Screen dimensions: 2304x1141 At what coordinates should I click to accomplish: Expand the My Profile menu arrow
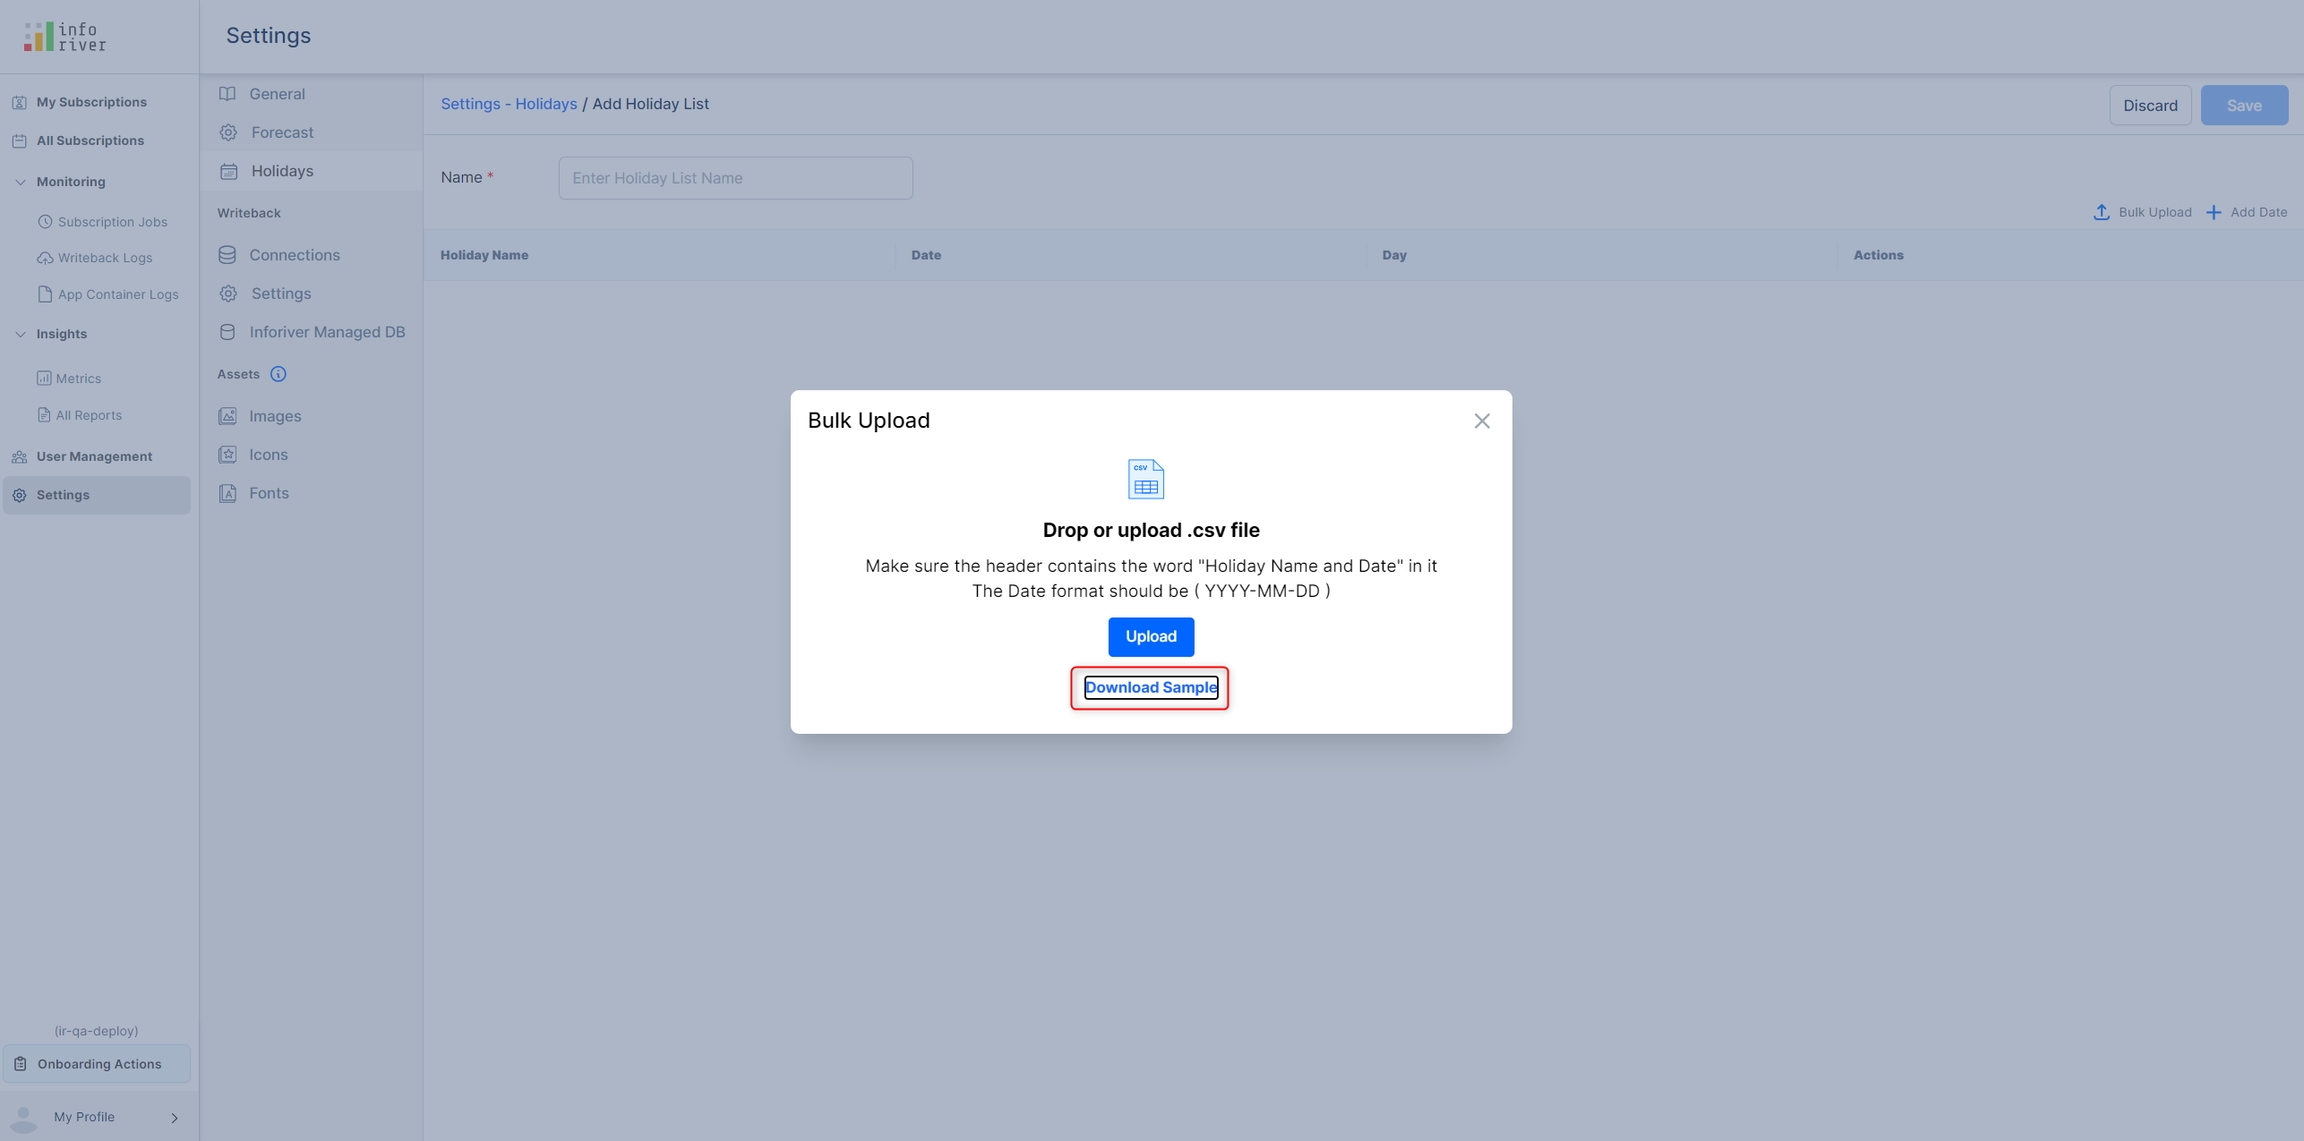[x=174, y=1118]
